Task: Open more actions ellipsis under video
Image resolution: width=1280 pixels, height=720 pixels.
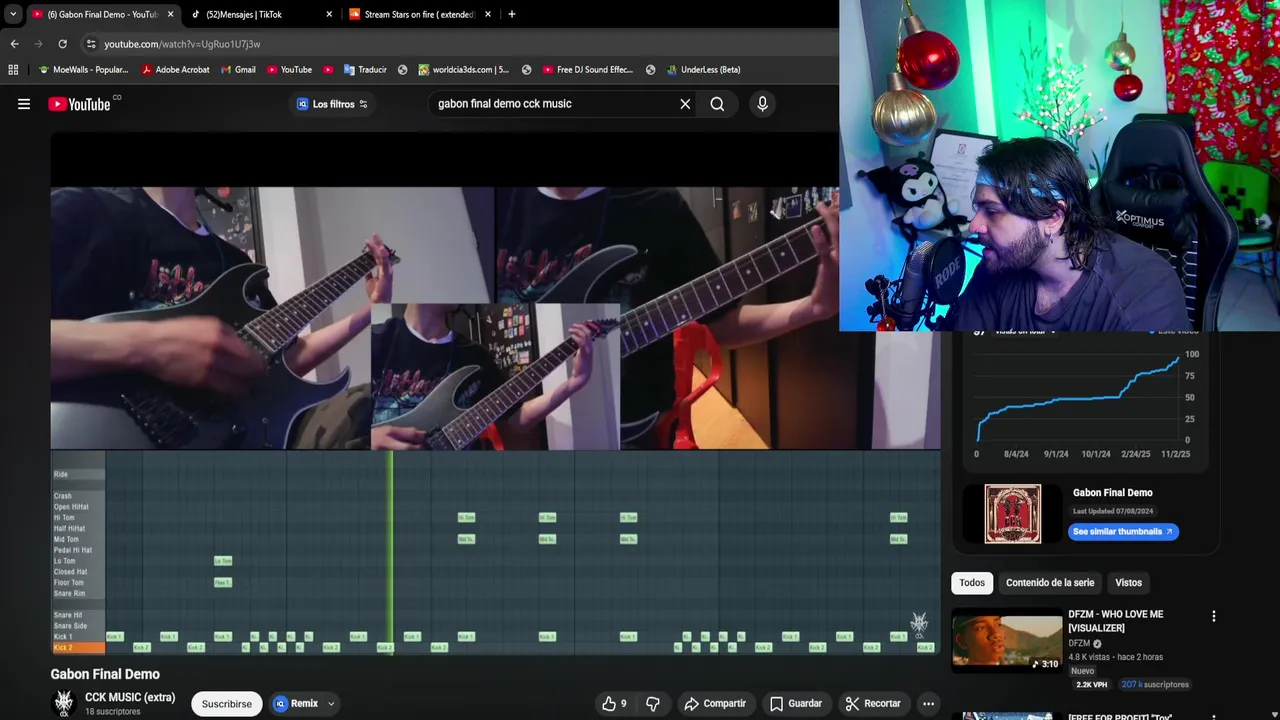Action: coord(928,704)
